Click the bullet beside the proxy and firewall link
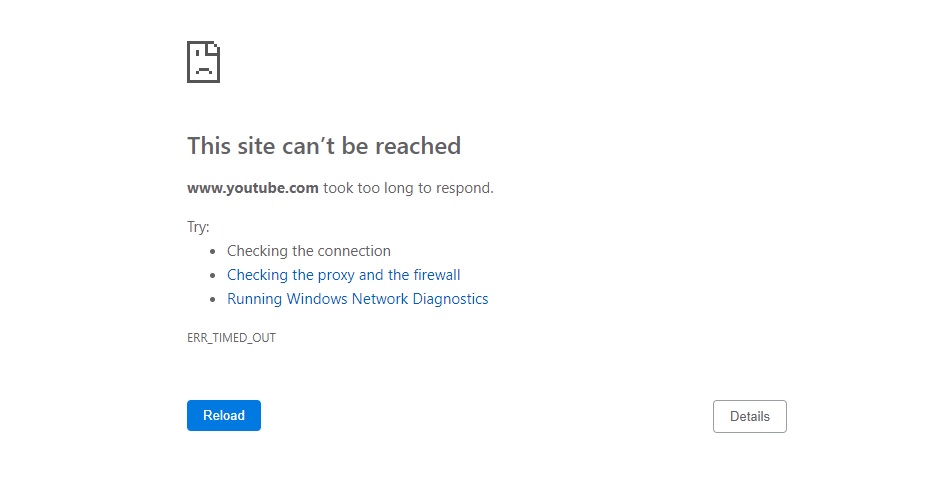Screen dimensions: 930x477 212,275
